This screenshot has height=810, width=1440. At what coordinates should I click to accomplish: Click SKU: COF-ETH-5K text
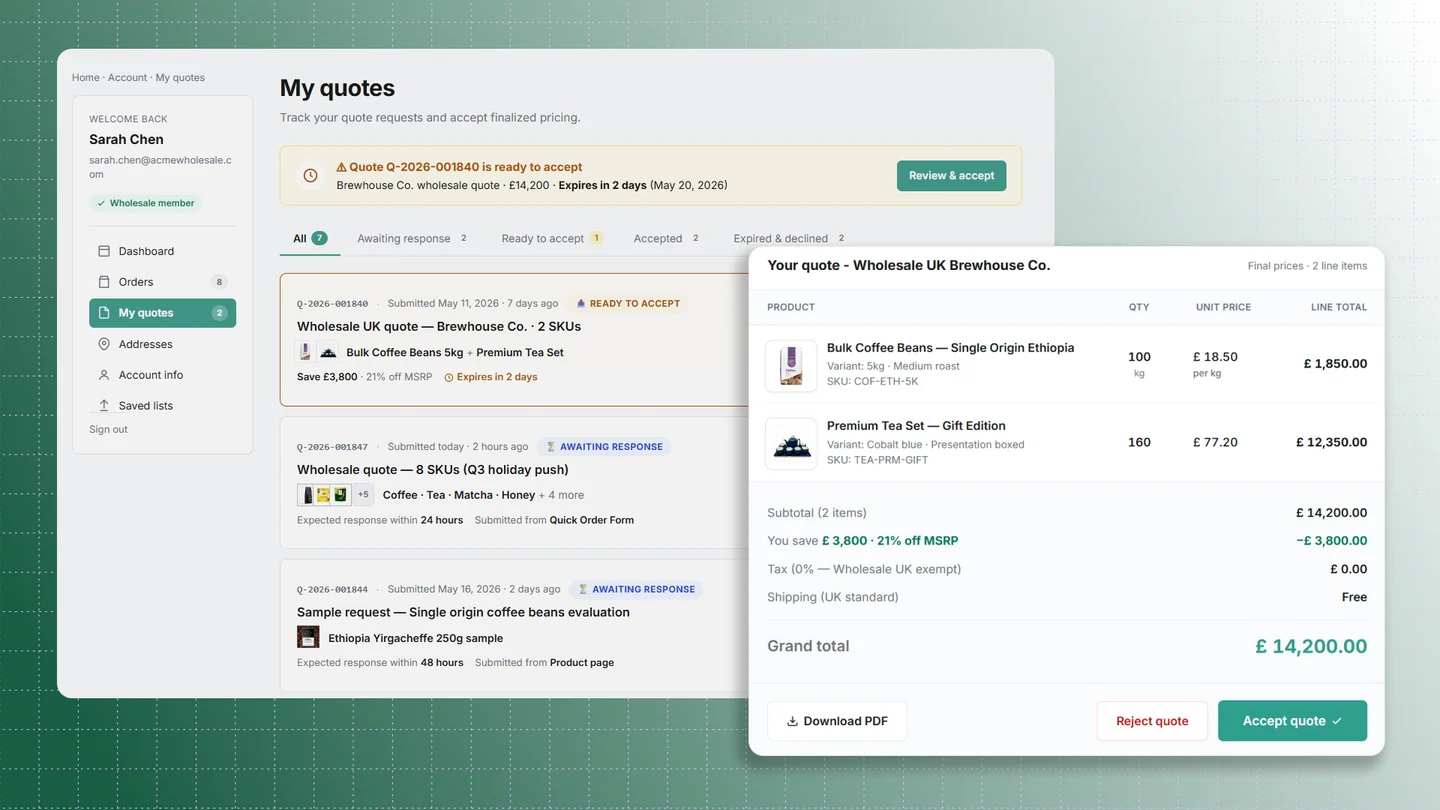[872, 381]
